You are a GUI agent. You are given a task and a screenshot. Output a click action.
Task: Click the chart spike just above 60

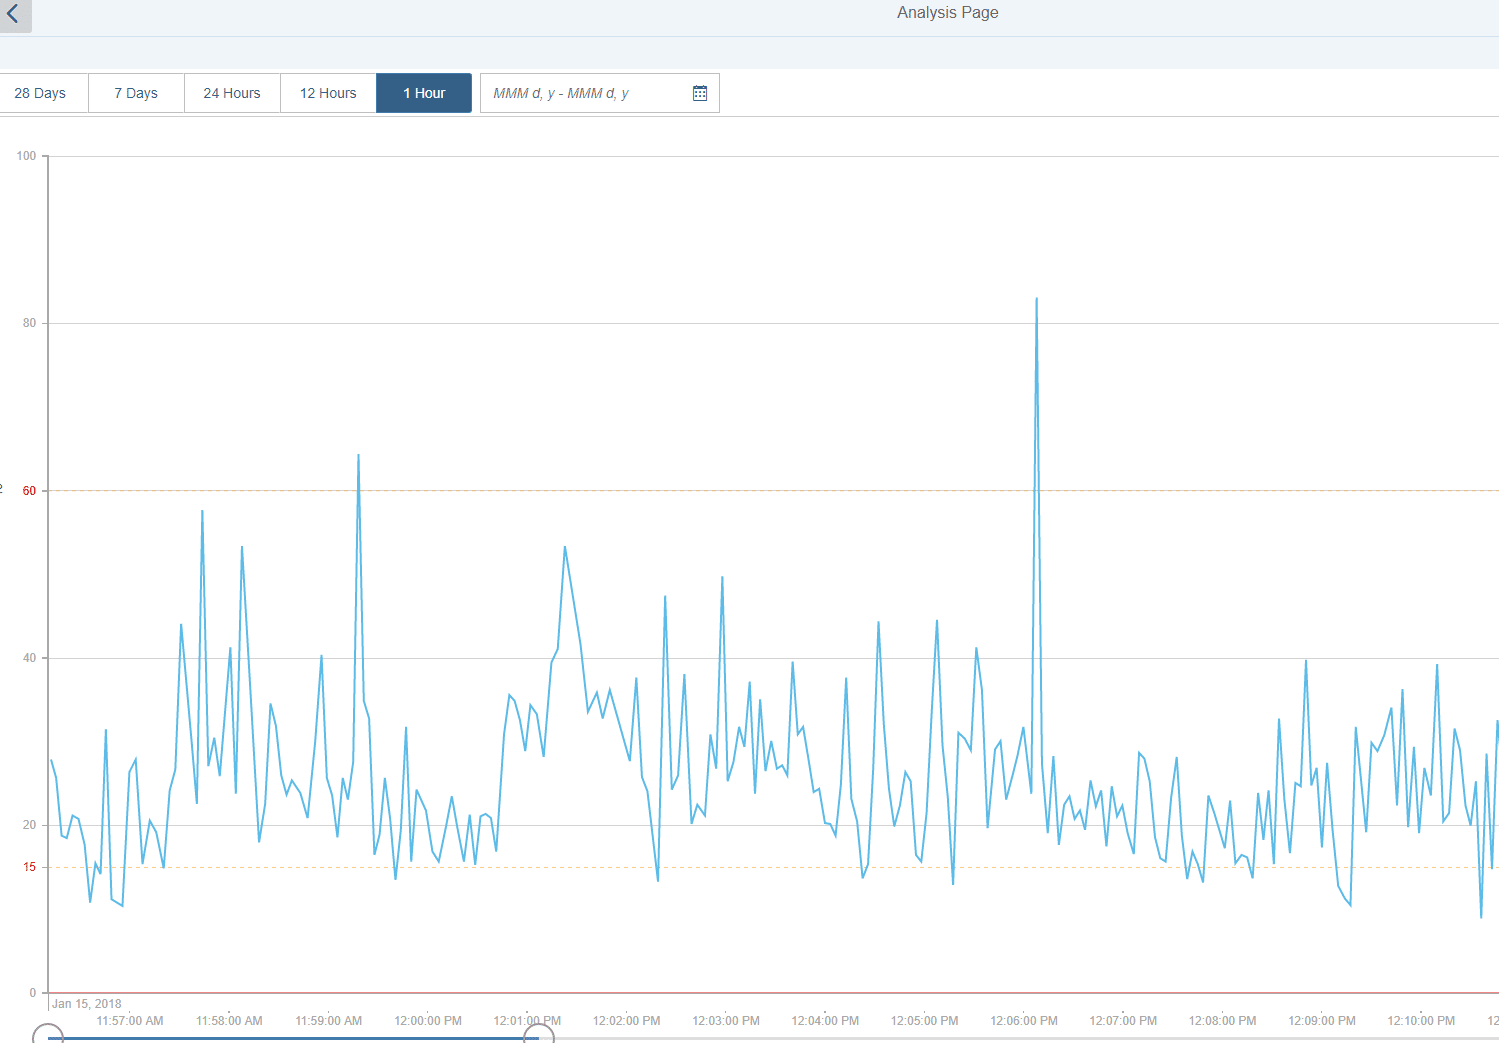click(x=358, y=457)
